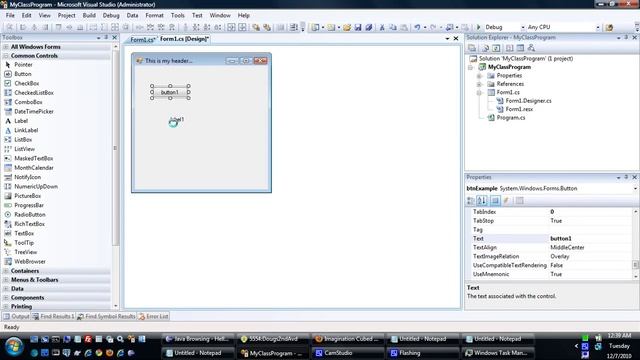Select Form1.resx in Solution Explorer
The height and width of the screenshot is (360, 640).
519,109
